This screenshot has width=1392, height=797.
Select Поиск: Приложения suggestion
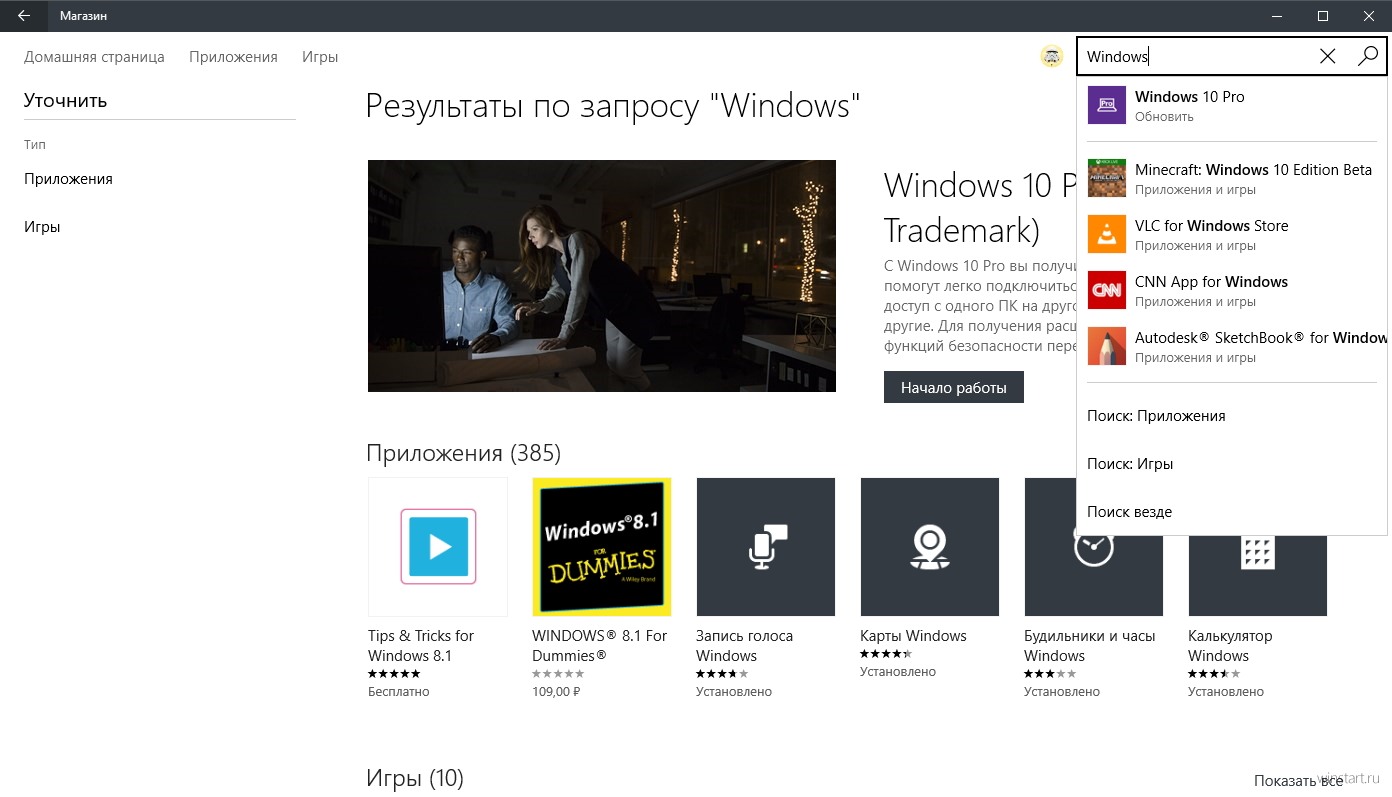1156,416
